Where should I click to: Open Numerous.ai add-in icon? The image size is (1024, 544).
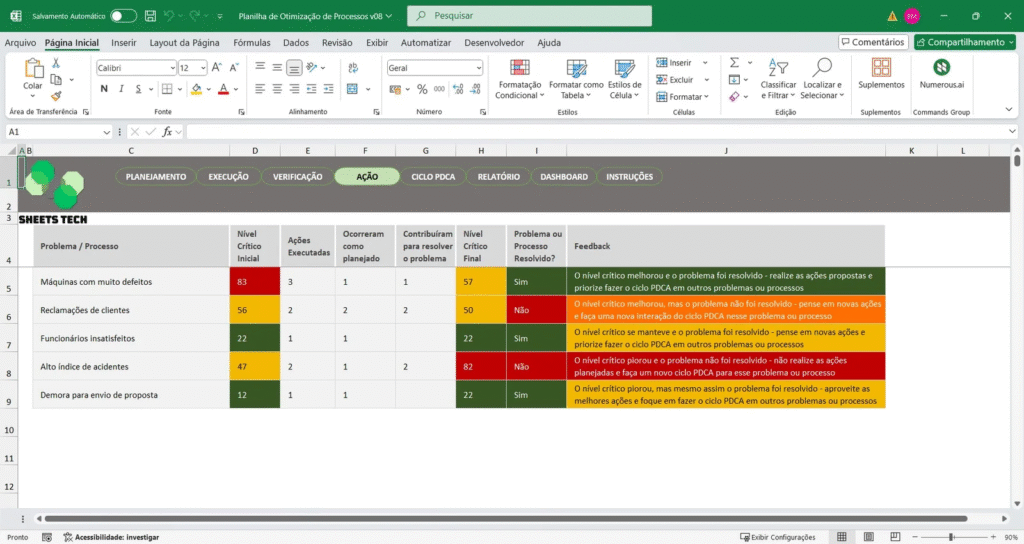tap(941, 68)
